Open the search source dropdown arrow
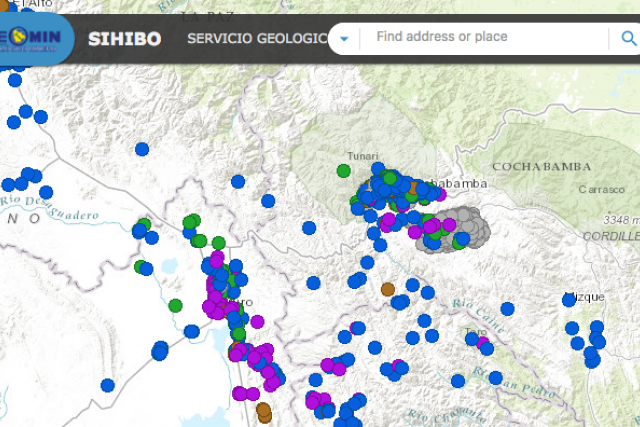 click(344, 39)
